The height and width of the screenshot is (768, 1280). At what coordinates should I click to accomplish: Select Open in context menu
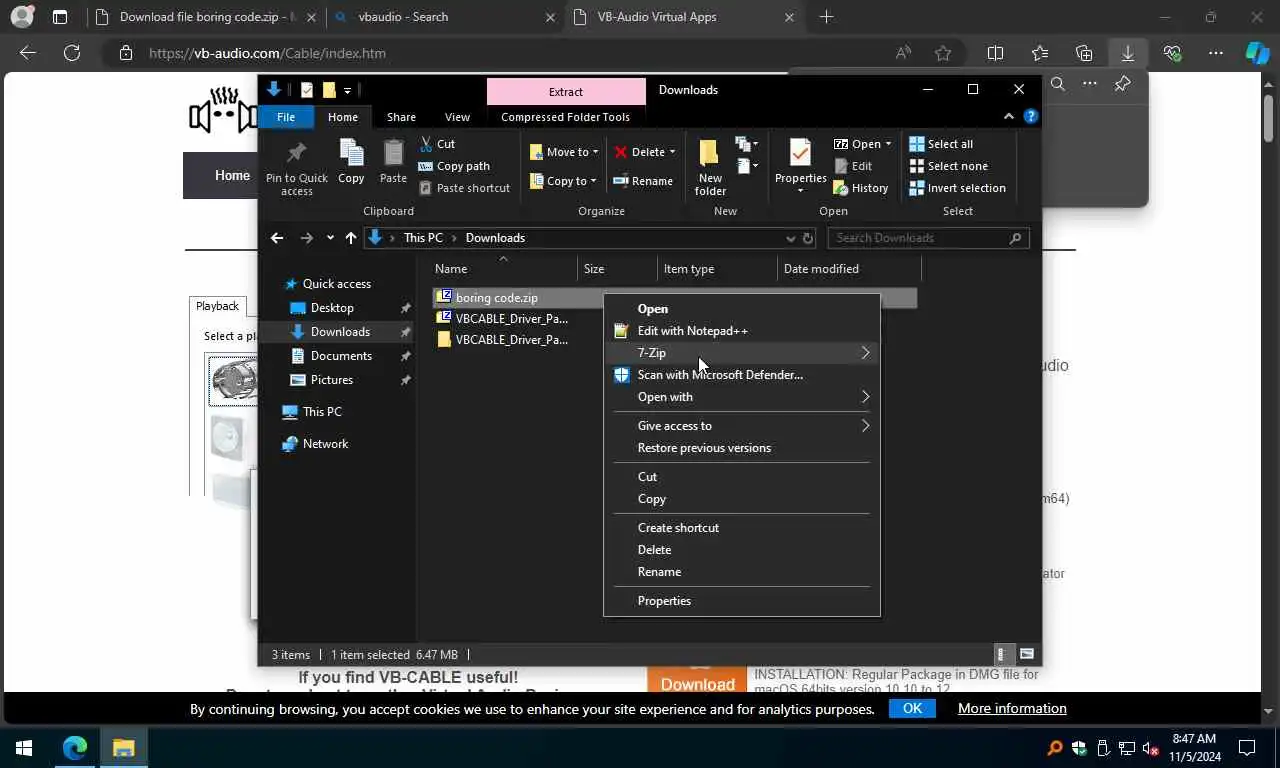tap(742, 309)
